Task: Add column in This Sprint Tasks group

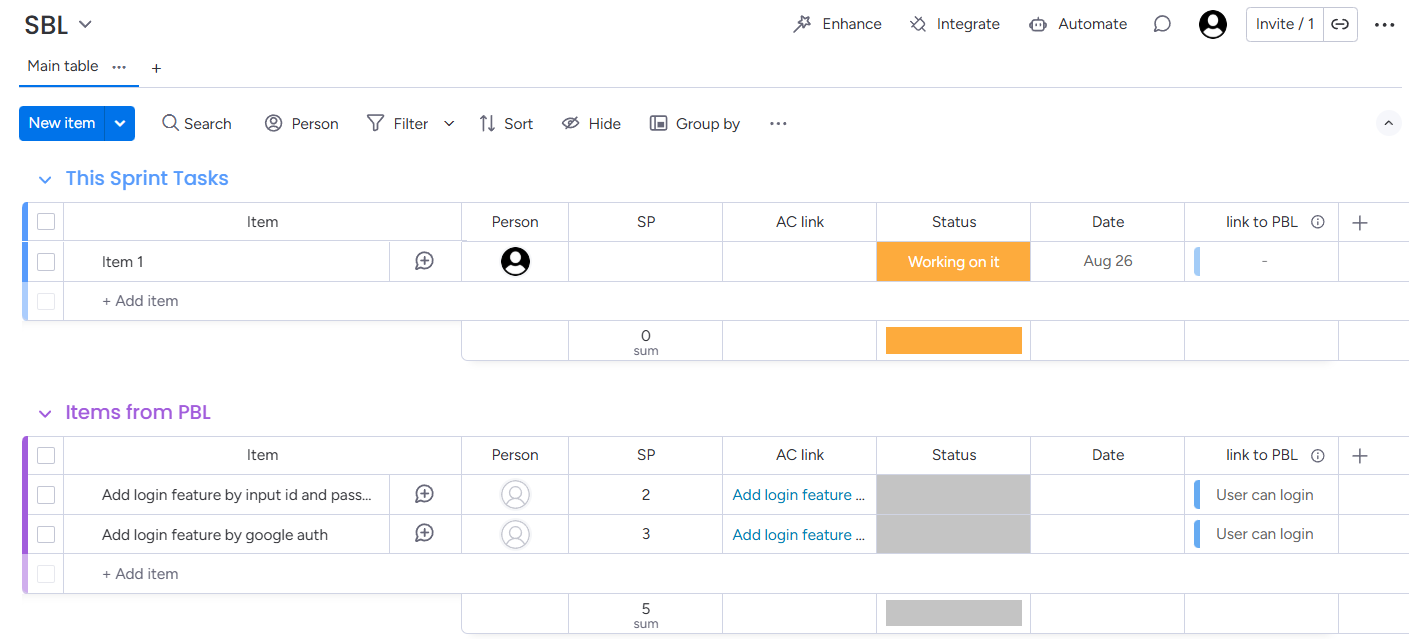Action: click(1359, 222)
